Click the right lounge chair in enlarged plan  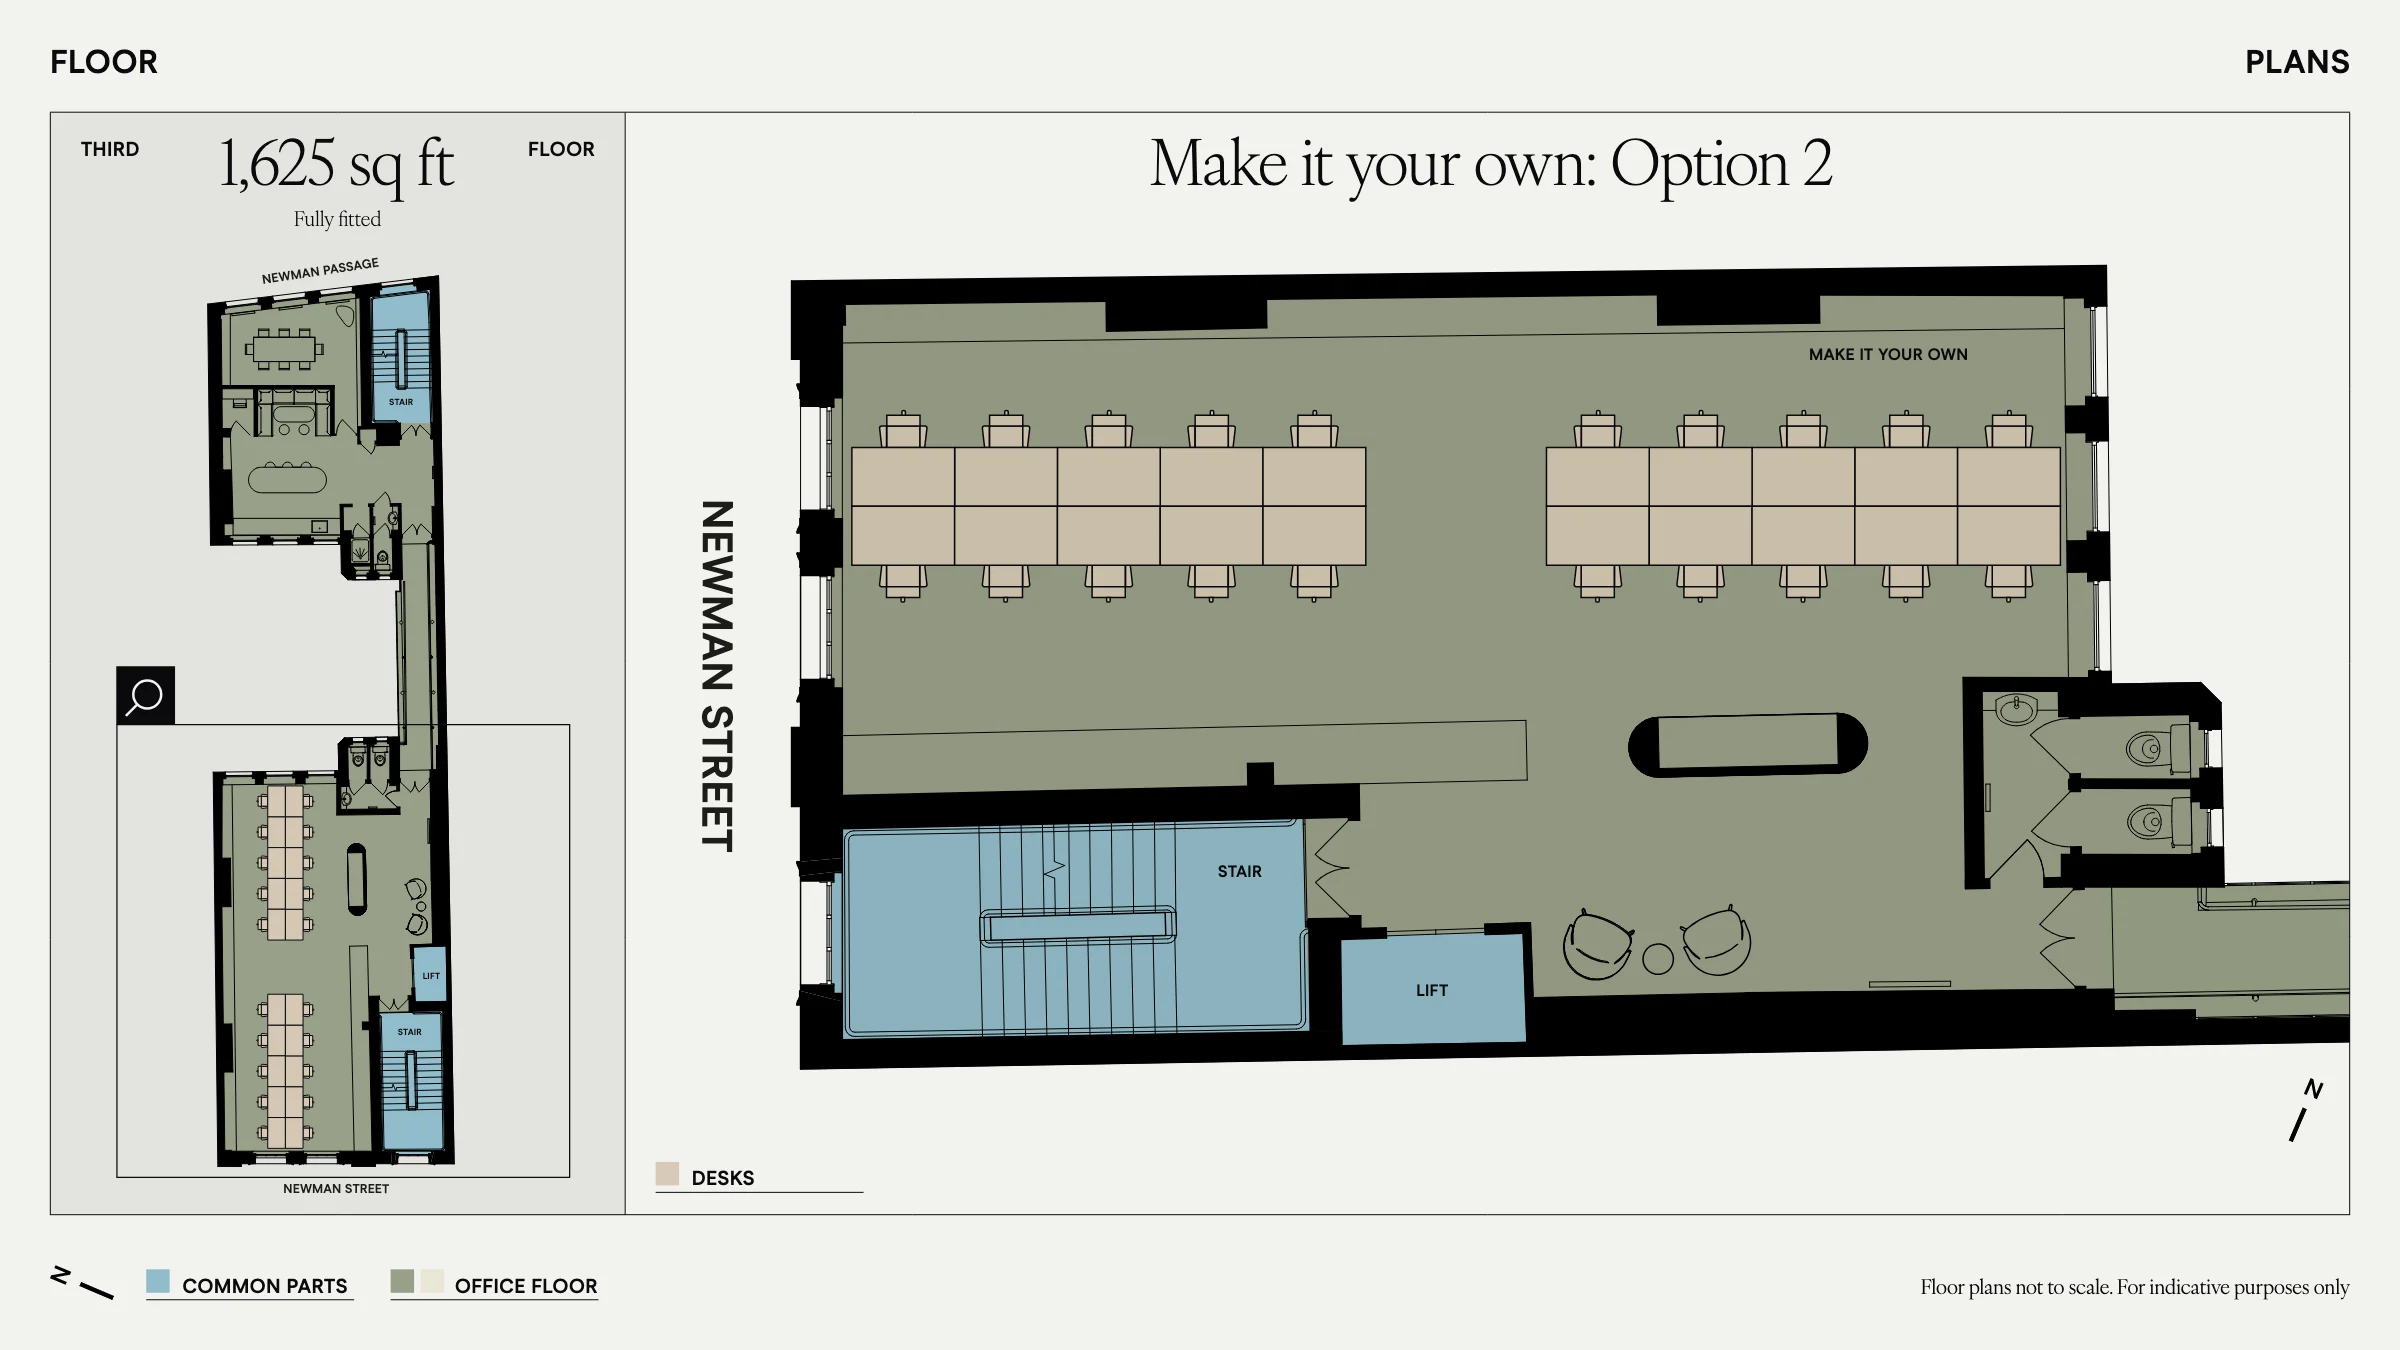1716,940
